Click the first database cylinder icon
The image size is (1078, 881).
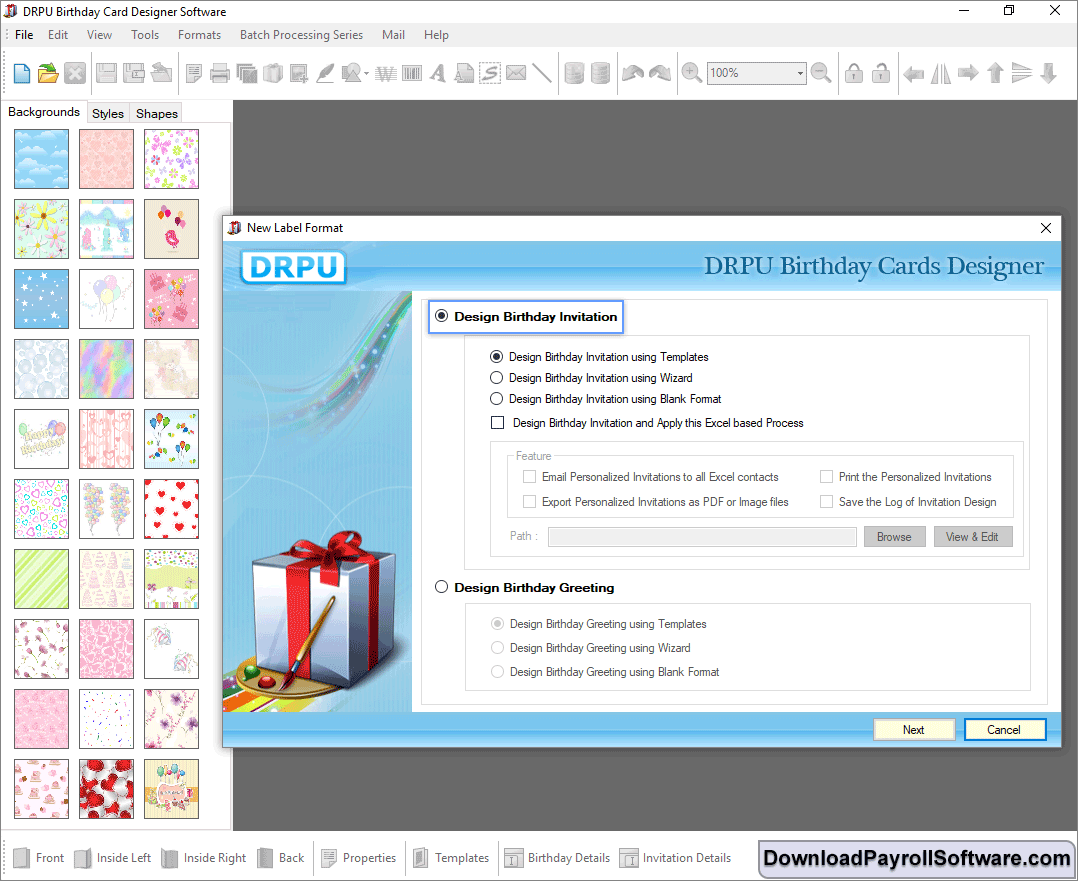(x=574, y=73)
